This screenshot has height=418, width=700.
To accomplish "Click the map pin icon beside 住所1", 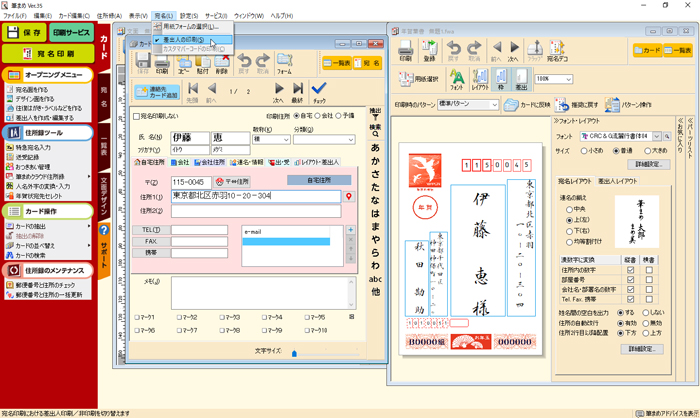I will tap(349, 197).
